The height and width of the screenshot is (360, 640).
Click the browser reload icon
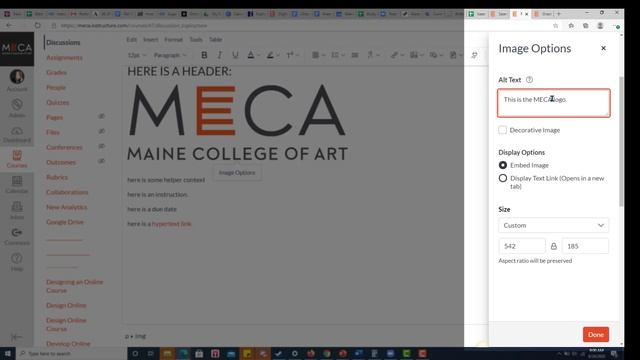[x=38, y=25]
